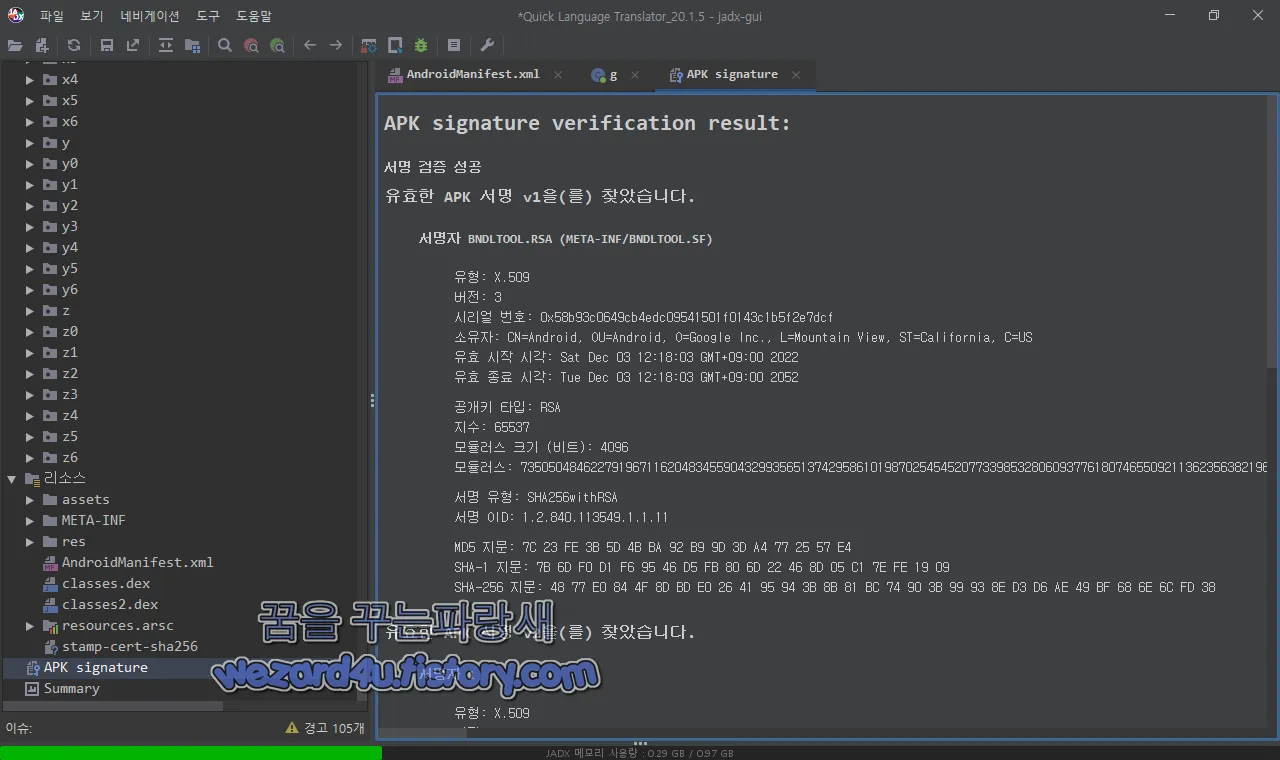1280x760 pixels.
Task: Open the 보기 menu
Action: (92, 16)
